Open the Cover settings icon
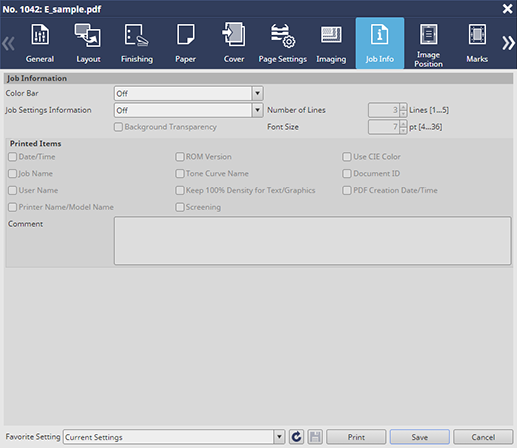This screenshot has height=448, width=517. (x=234, y=34)
